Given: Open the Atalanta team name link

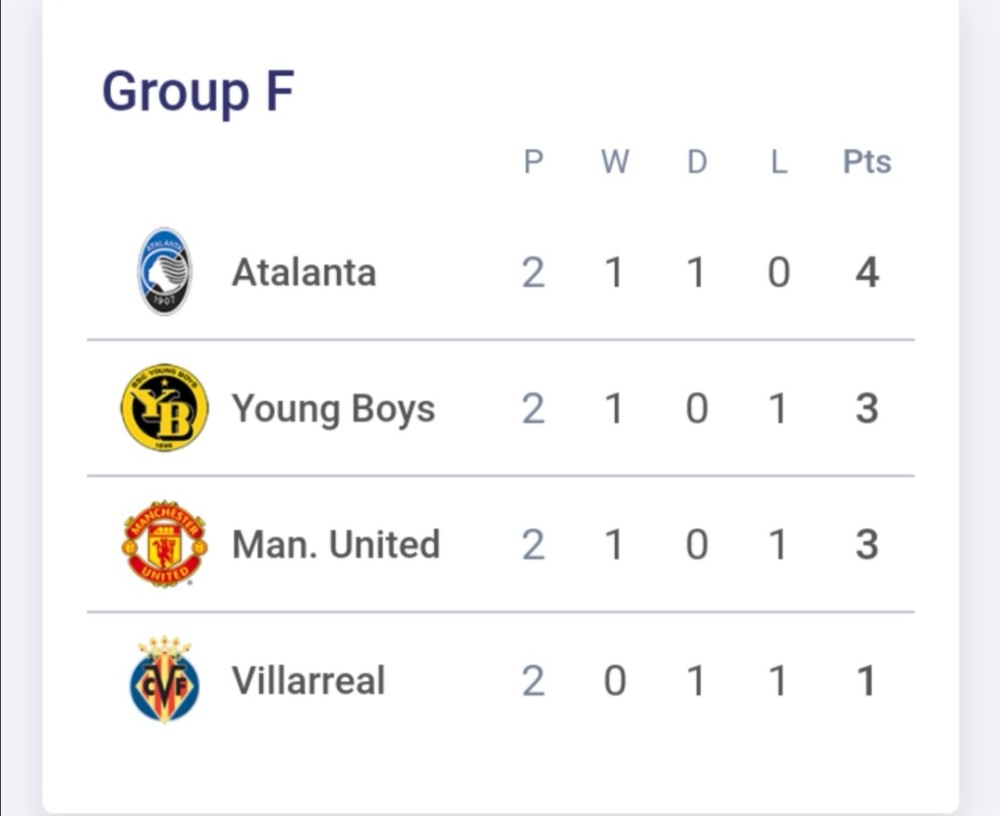Looking at the screenshot, I should pyautogui.click(x=304, y=272).
